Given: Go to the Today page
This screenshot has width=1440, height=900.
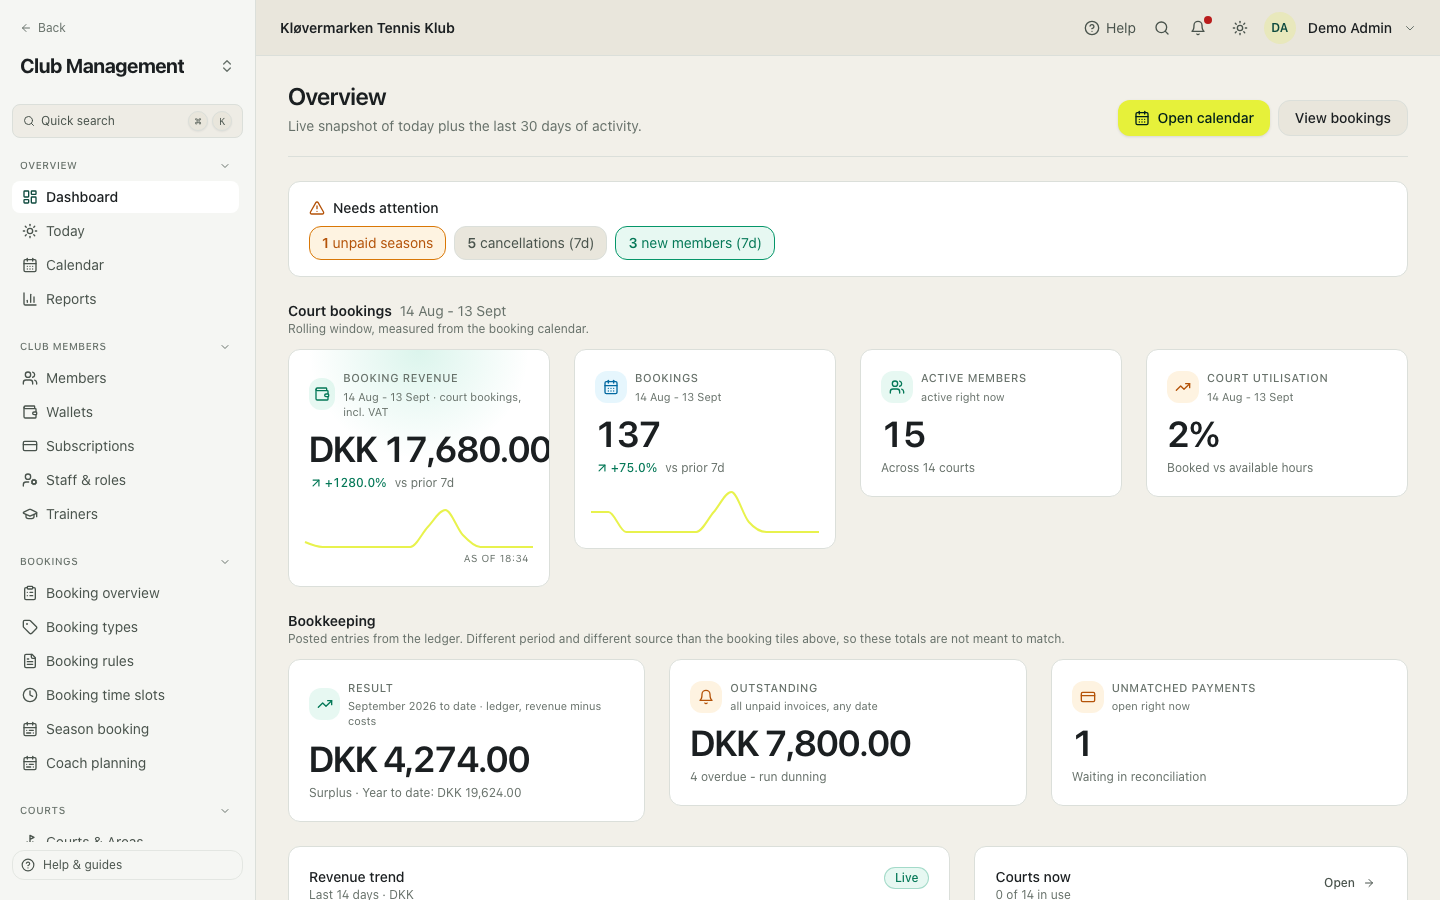Looking at the screenshot, I should coord(125,231).
